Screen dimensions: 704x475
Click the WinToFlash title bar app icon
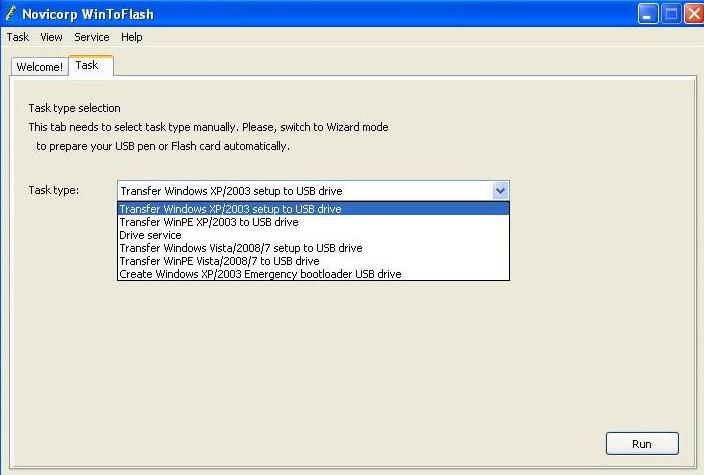tap(11, 13)
